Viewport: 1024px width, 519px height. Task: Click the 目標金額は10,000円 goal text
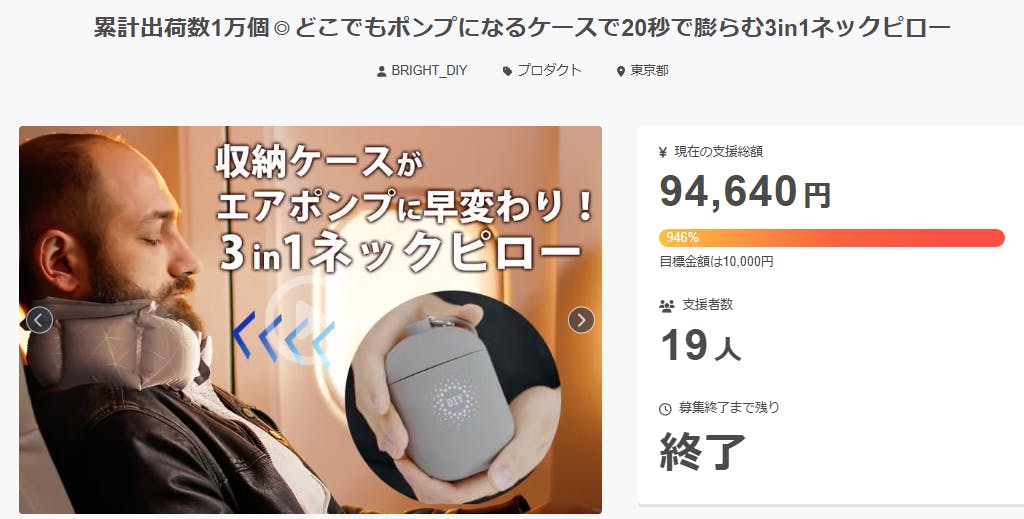716,262
